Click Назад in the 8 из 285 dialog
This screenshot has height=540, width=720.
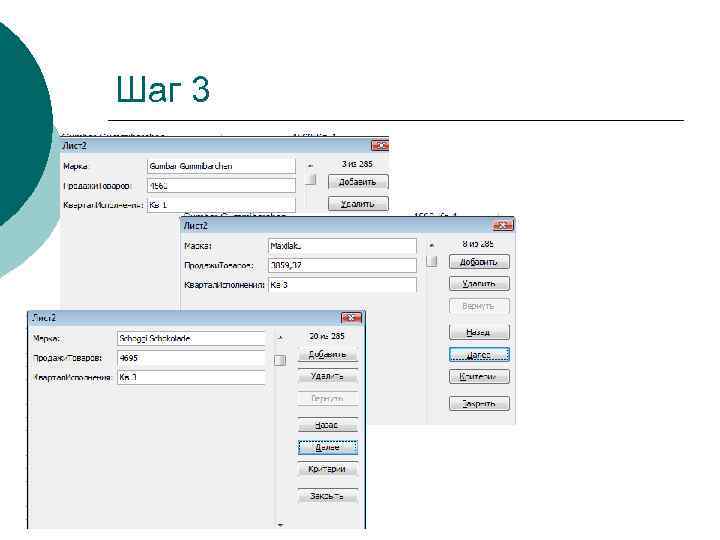click(x=479, y=332)
